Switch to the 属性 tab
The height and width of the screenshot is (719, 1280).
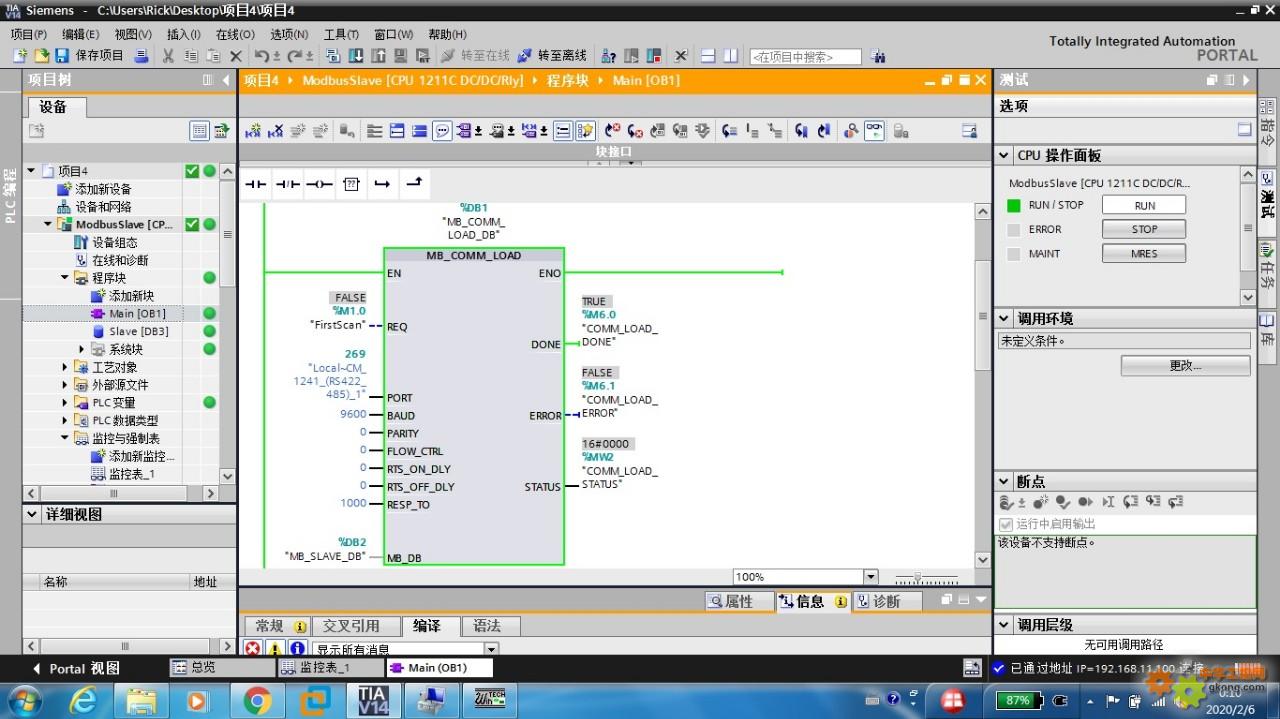click(x=739, y=601)
